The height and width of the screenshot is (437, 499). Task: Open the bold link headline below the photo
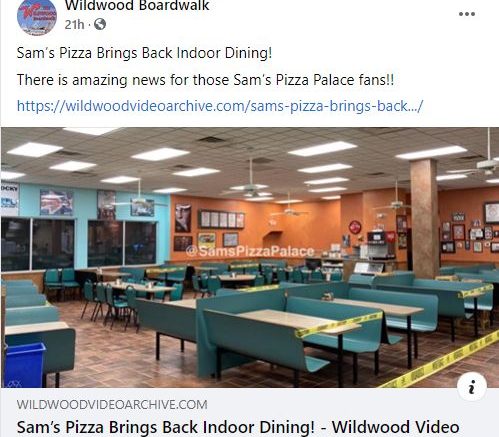coord(238,427)
